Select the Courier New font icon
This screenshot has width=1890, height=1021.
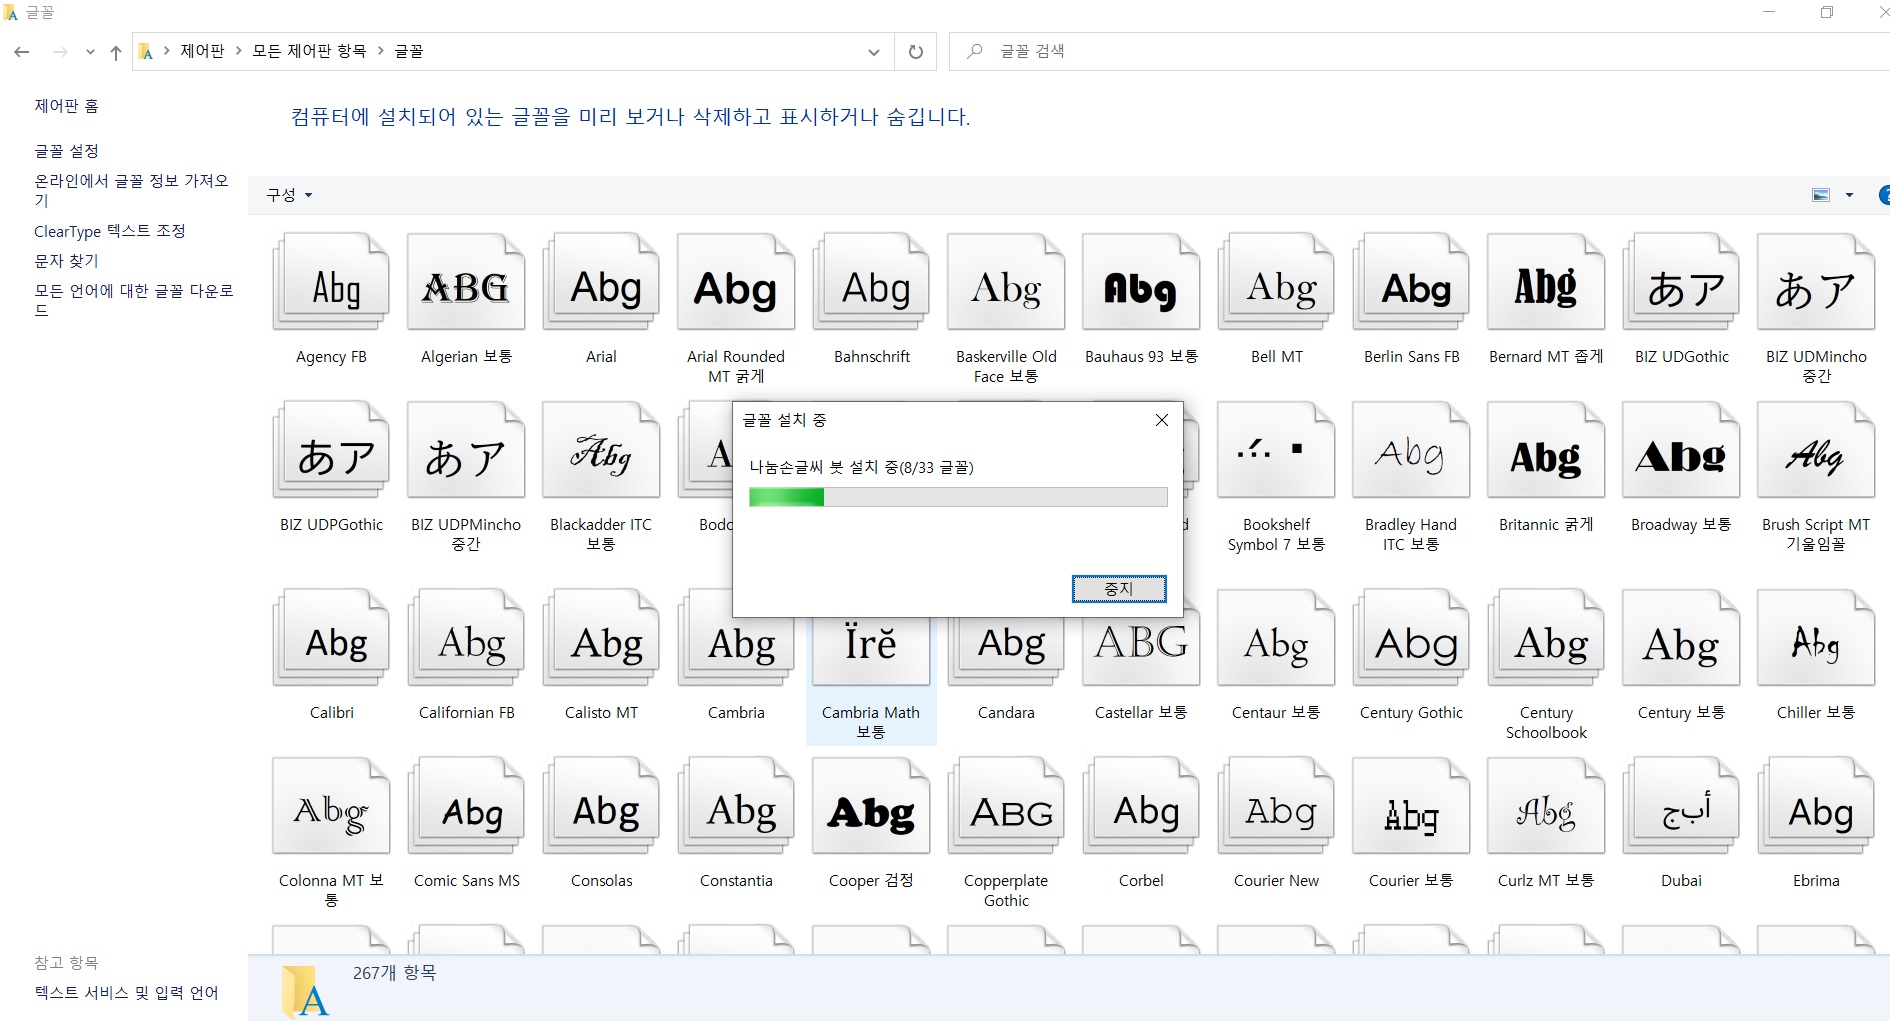coord(1276,806)
